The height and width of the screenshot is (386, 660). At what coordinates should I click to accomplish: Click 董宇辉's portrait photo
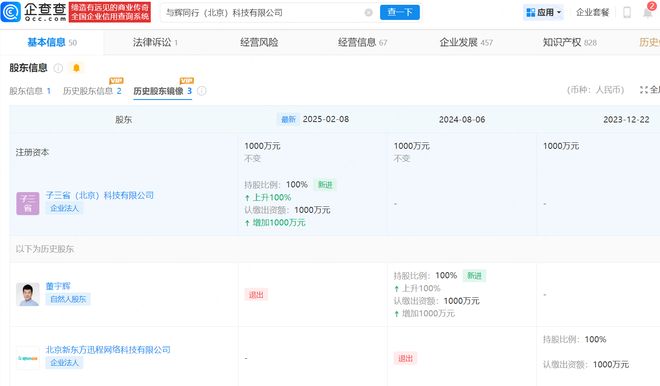coord(28,294)
